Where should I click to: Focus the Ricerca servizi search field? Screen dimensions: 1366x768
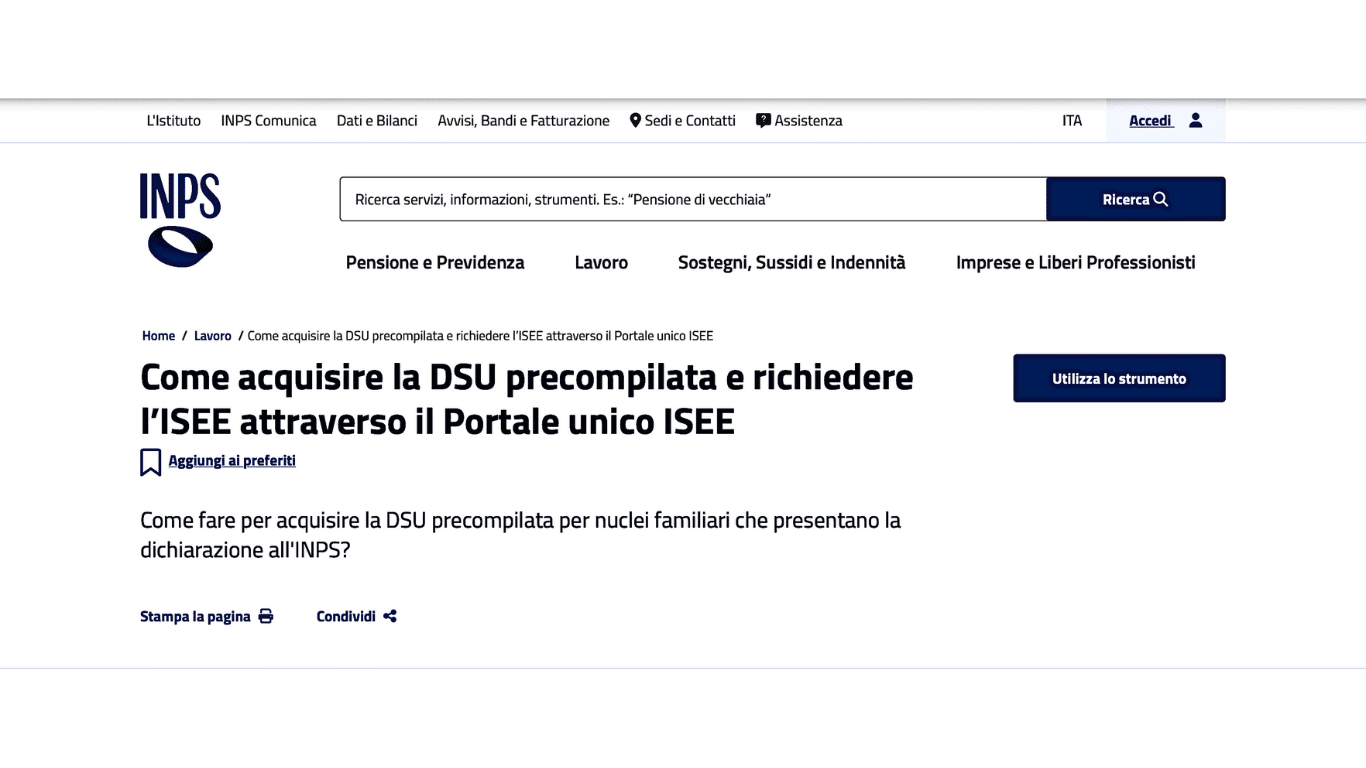pyautogui.click(x=693, y=199)
